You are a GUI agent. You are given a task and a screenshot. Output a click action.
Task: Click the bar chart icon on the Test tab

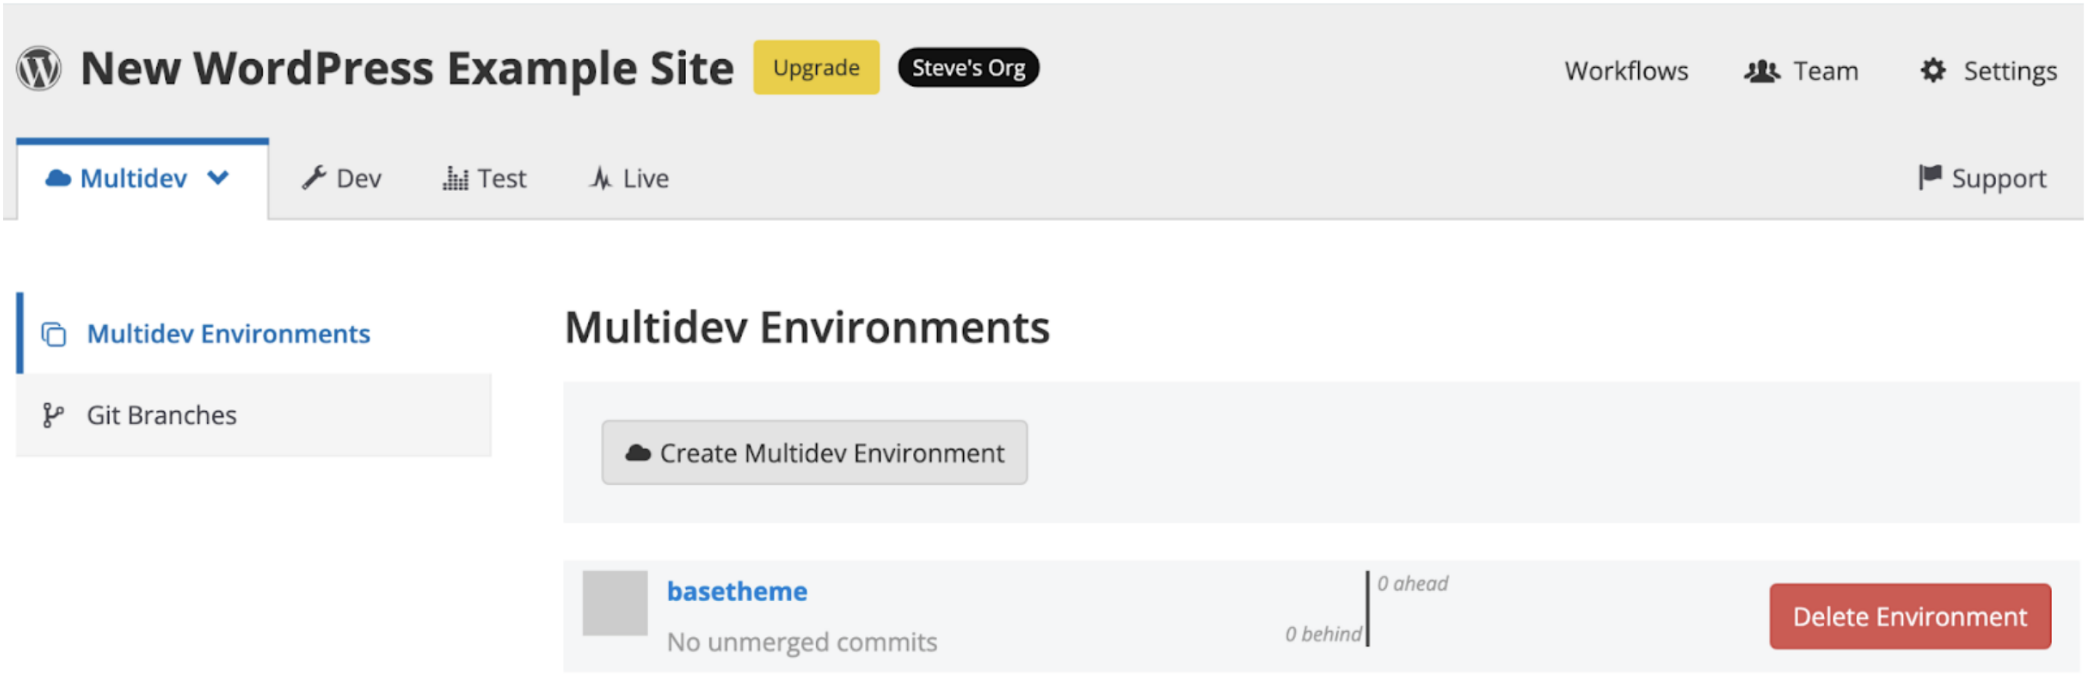coord(455,178)
